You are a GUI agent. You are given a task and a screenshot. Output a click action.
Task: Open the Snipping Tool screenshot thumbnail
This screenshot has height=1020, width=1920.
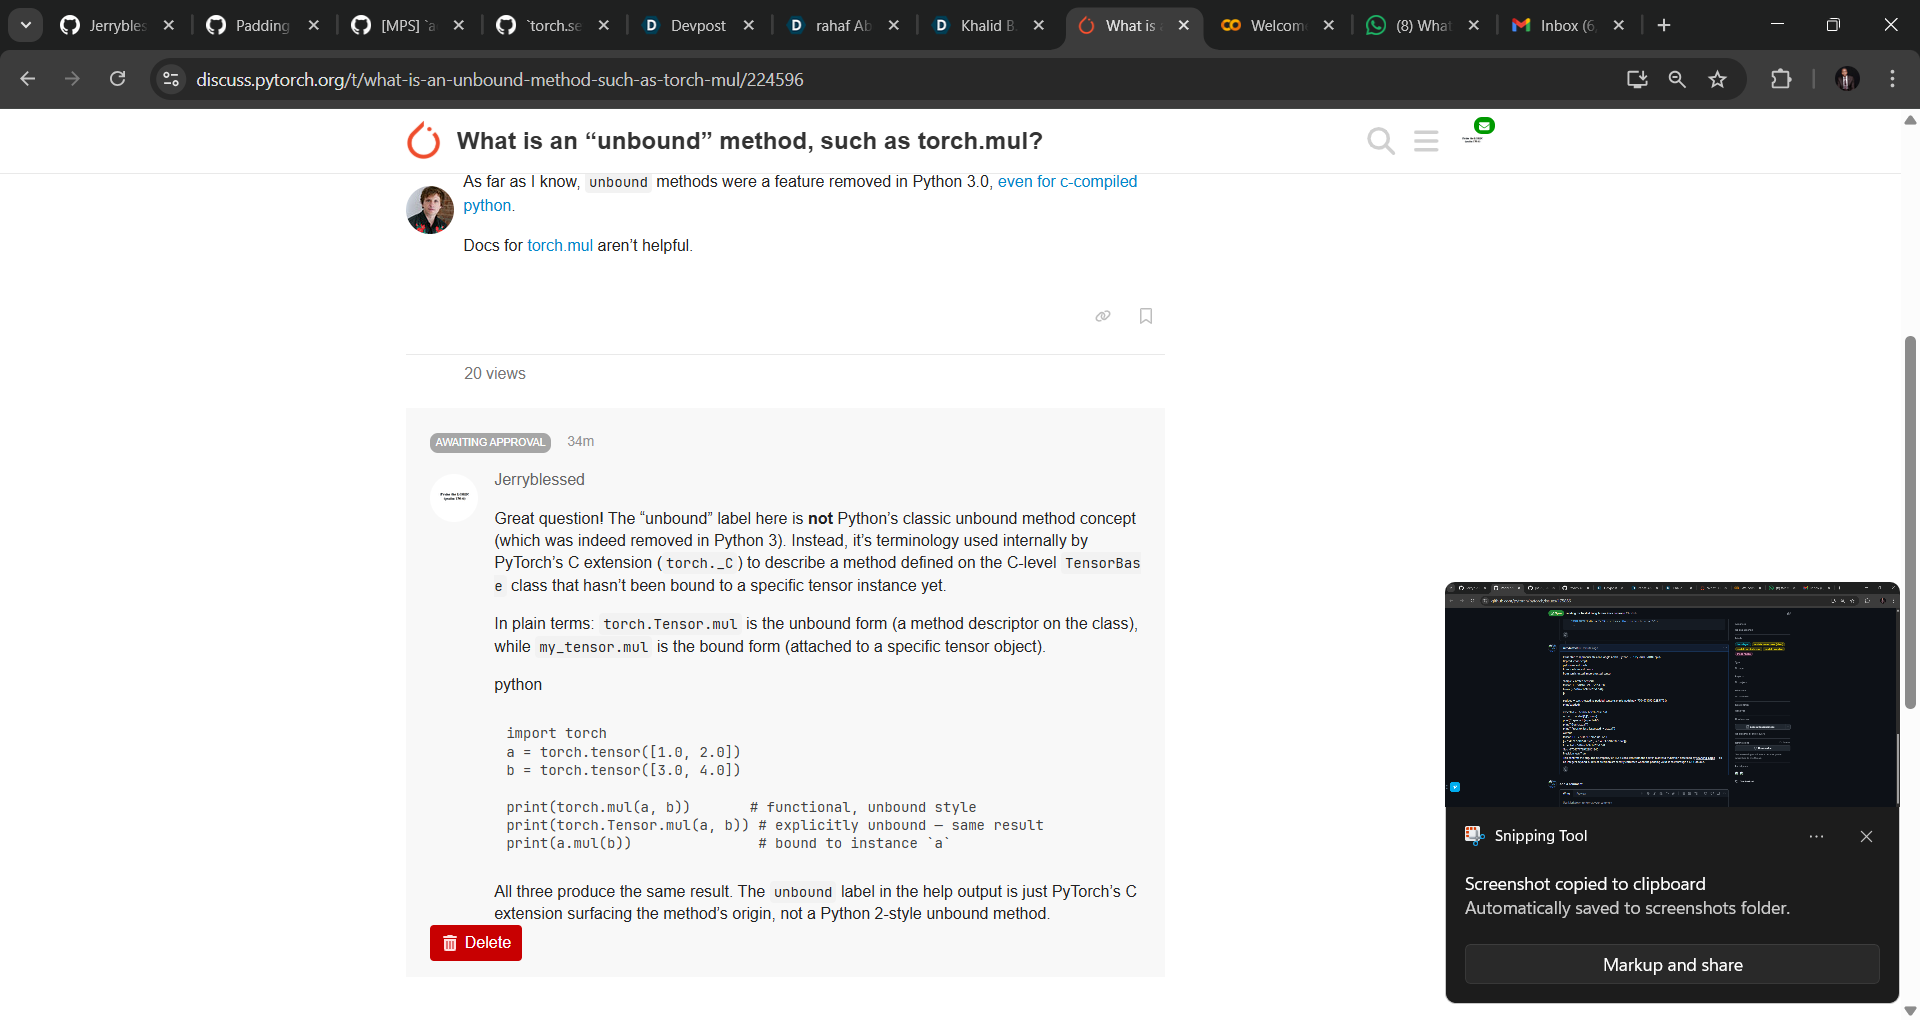click(x=1672, y=695)
